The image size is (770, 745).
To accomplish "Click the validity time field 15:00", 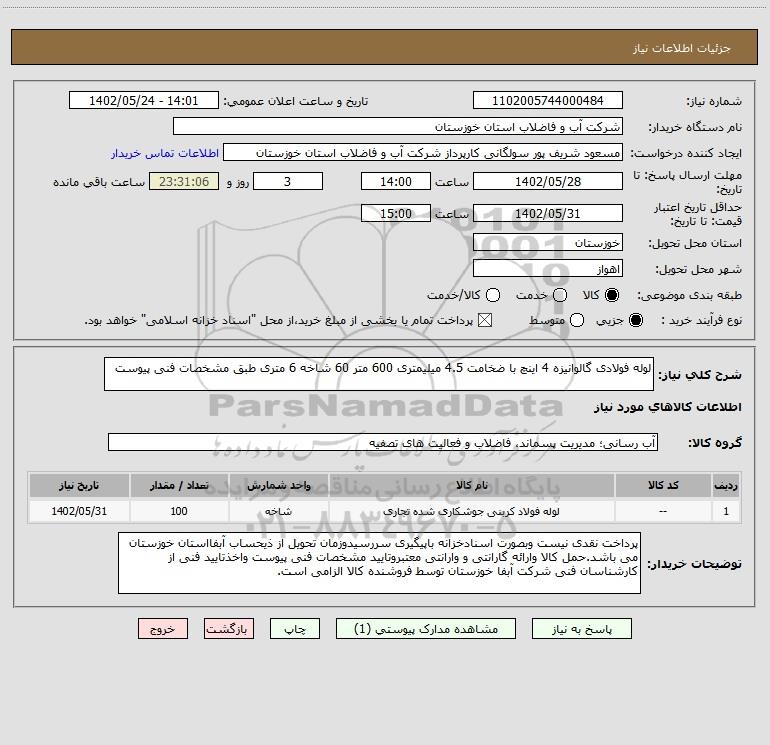I will 396,213.
